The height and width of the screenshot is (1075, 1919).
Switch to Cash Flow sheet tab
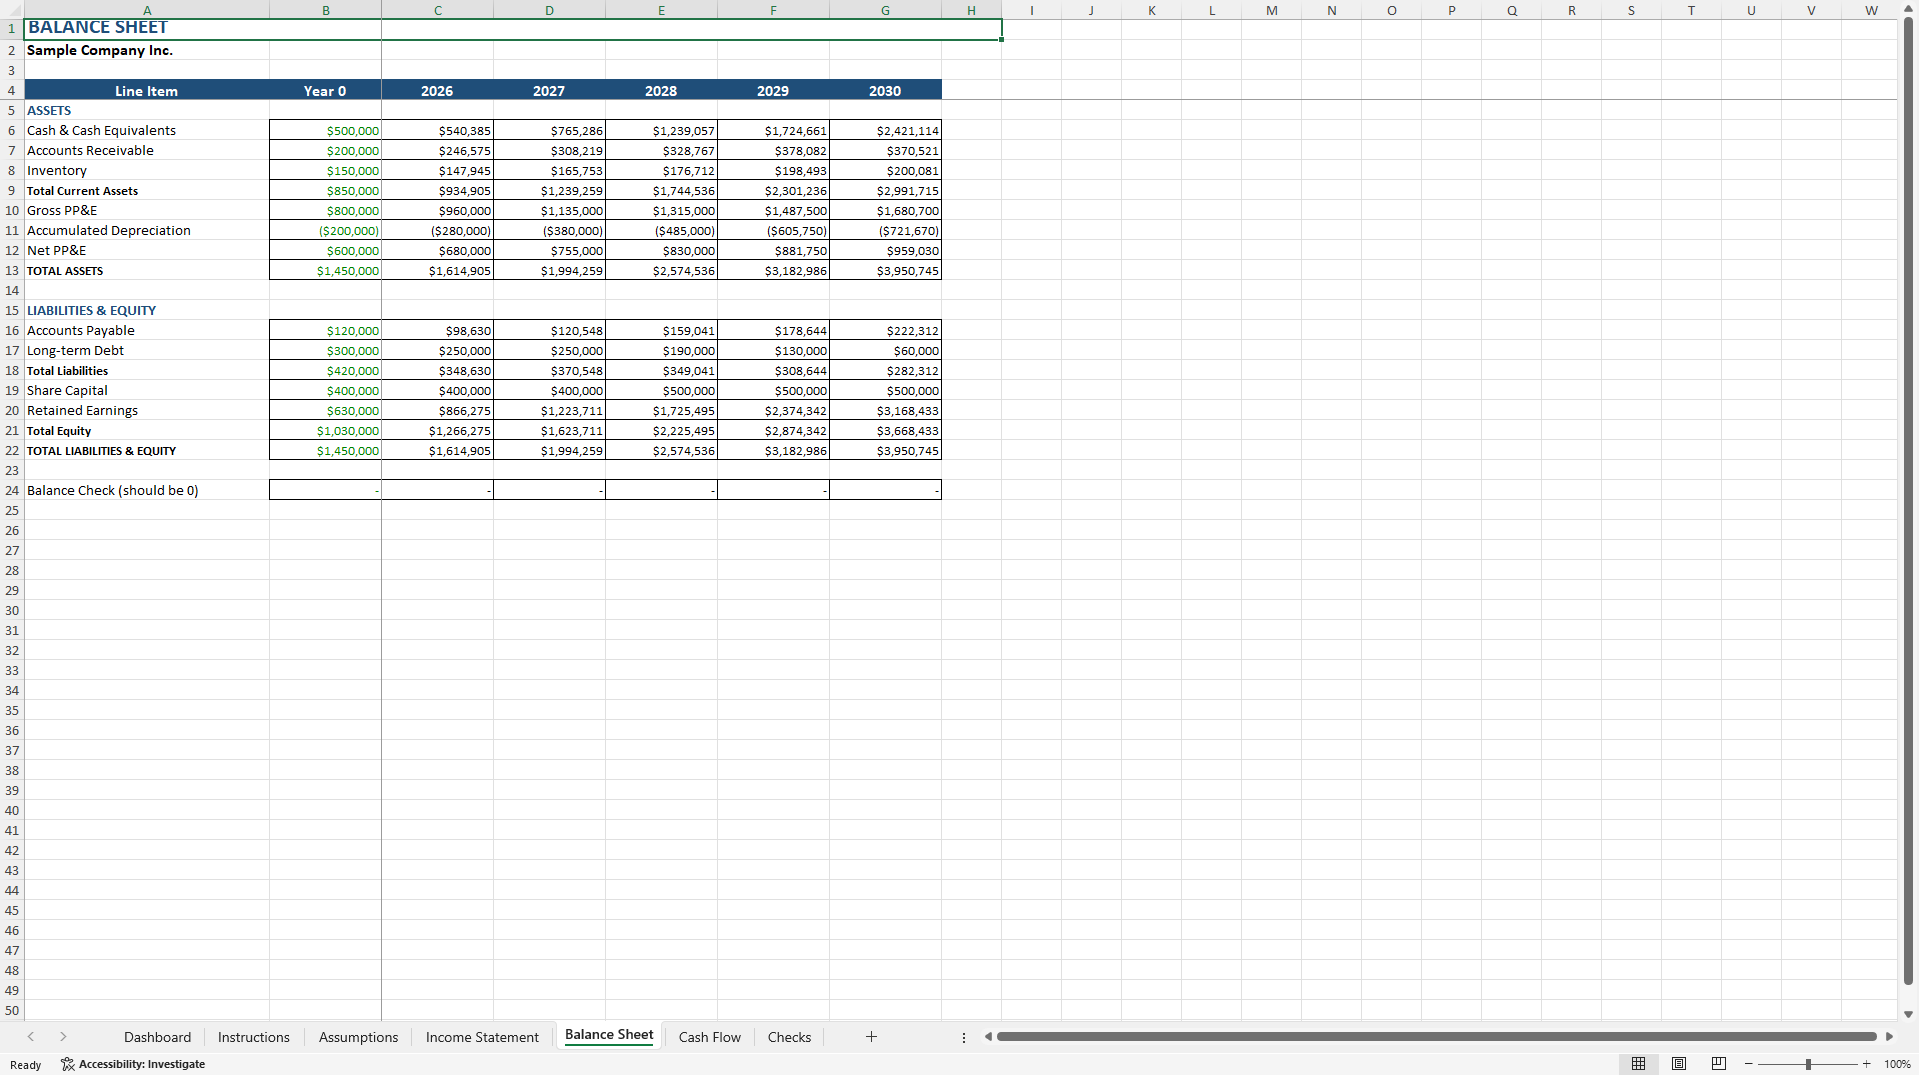pyautogui.click(x=710, y=1037)
